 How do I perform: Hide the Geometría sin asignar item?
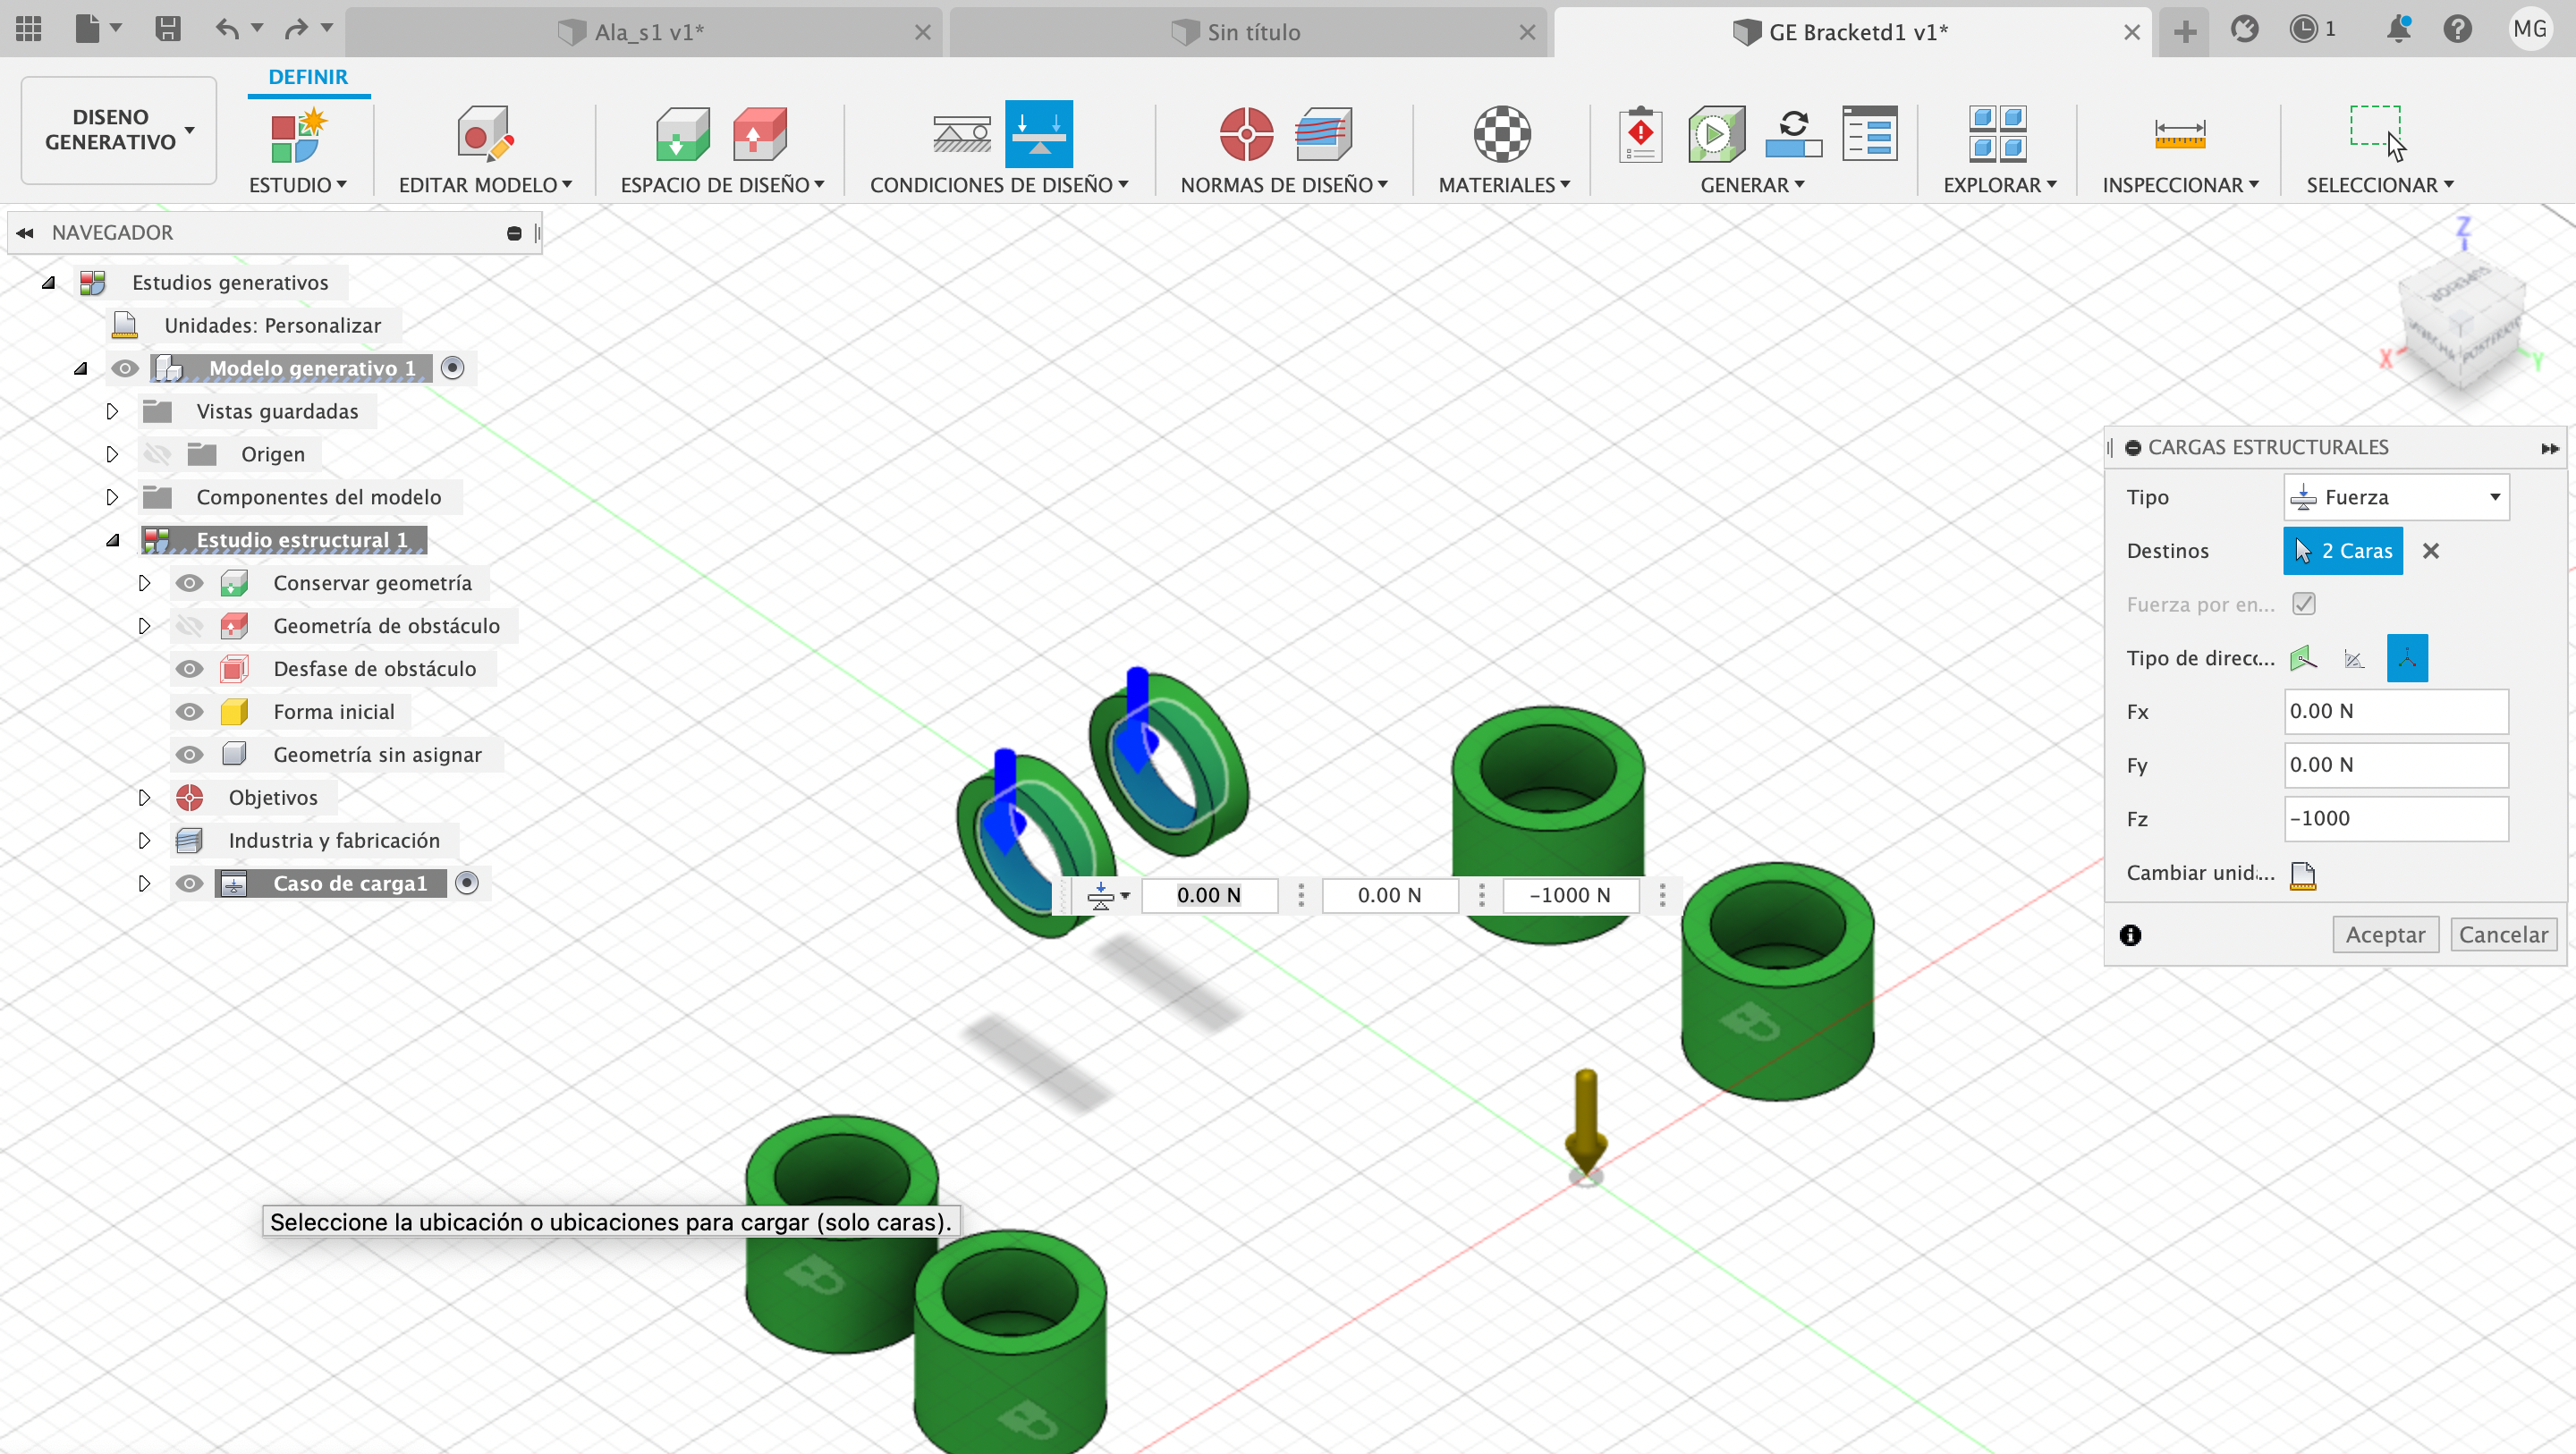point(189,755)
